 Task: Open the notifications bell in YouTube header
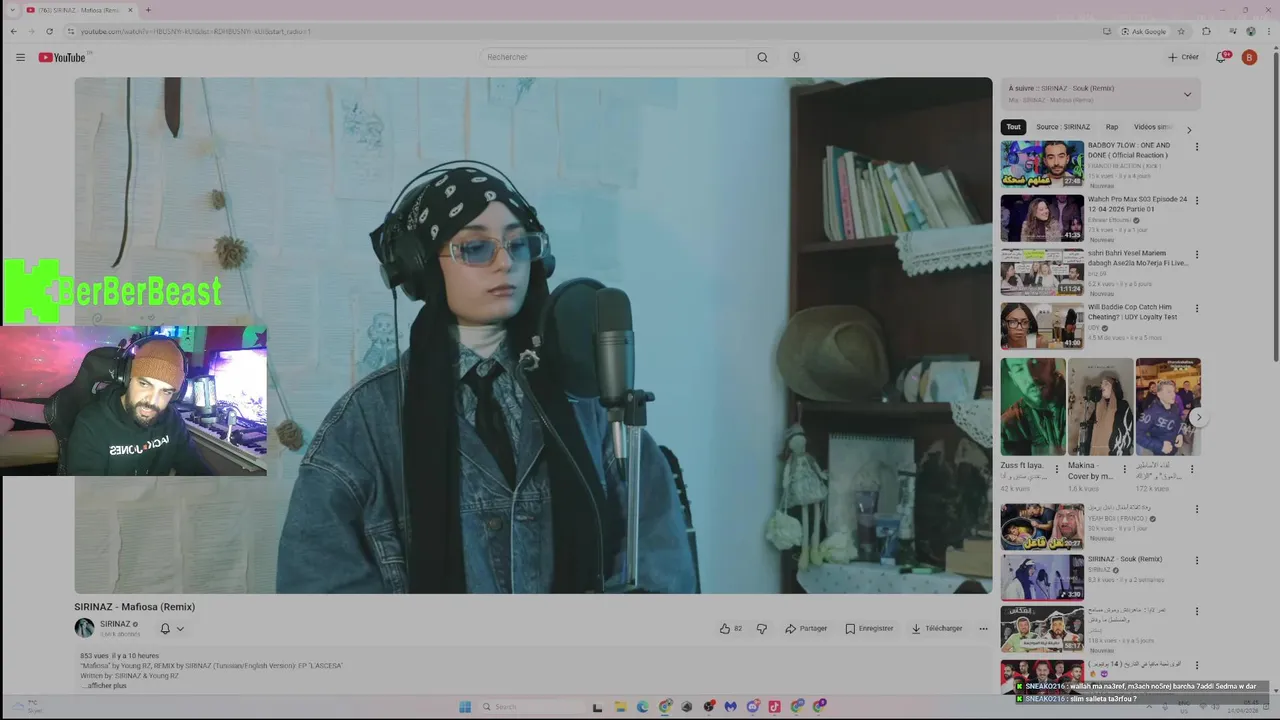[1221, 57]
